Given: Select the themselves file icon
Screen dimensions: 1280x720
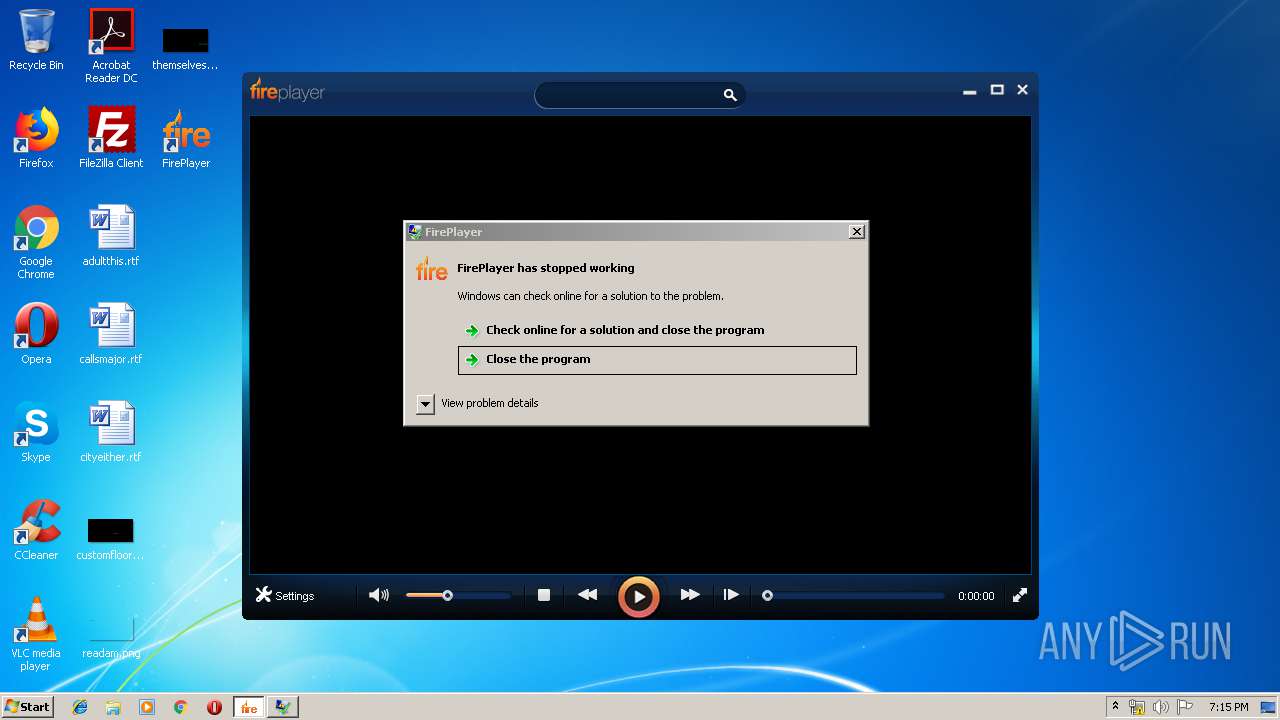Looking at the screenshot, I should (185, 48).
